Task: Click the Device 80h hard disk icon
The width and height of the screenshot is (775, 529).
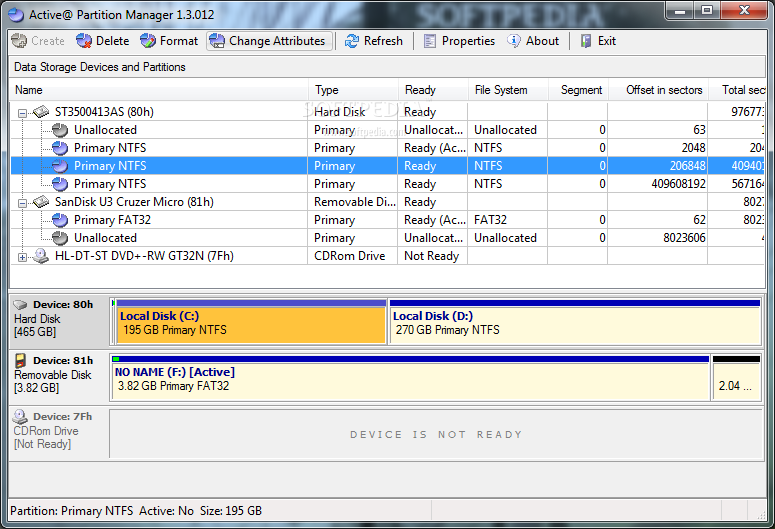Action: point(20,305)
